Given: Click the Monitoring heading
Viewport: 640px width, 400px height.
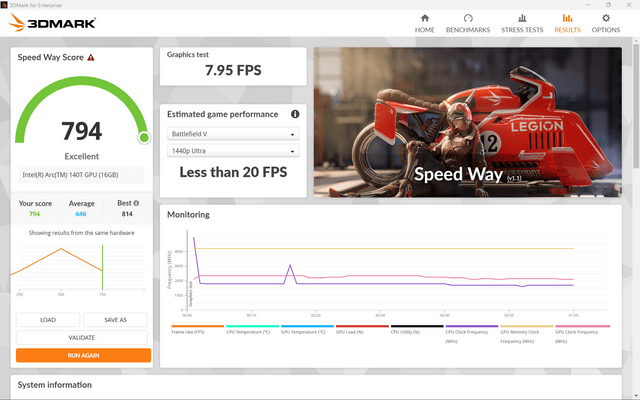Looking at the screenshot, I should pyautogui.click(x=188, y=215).
